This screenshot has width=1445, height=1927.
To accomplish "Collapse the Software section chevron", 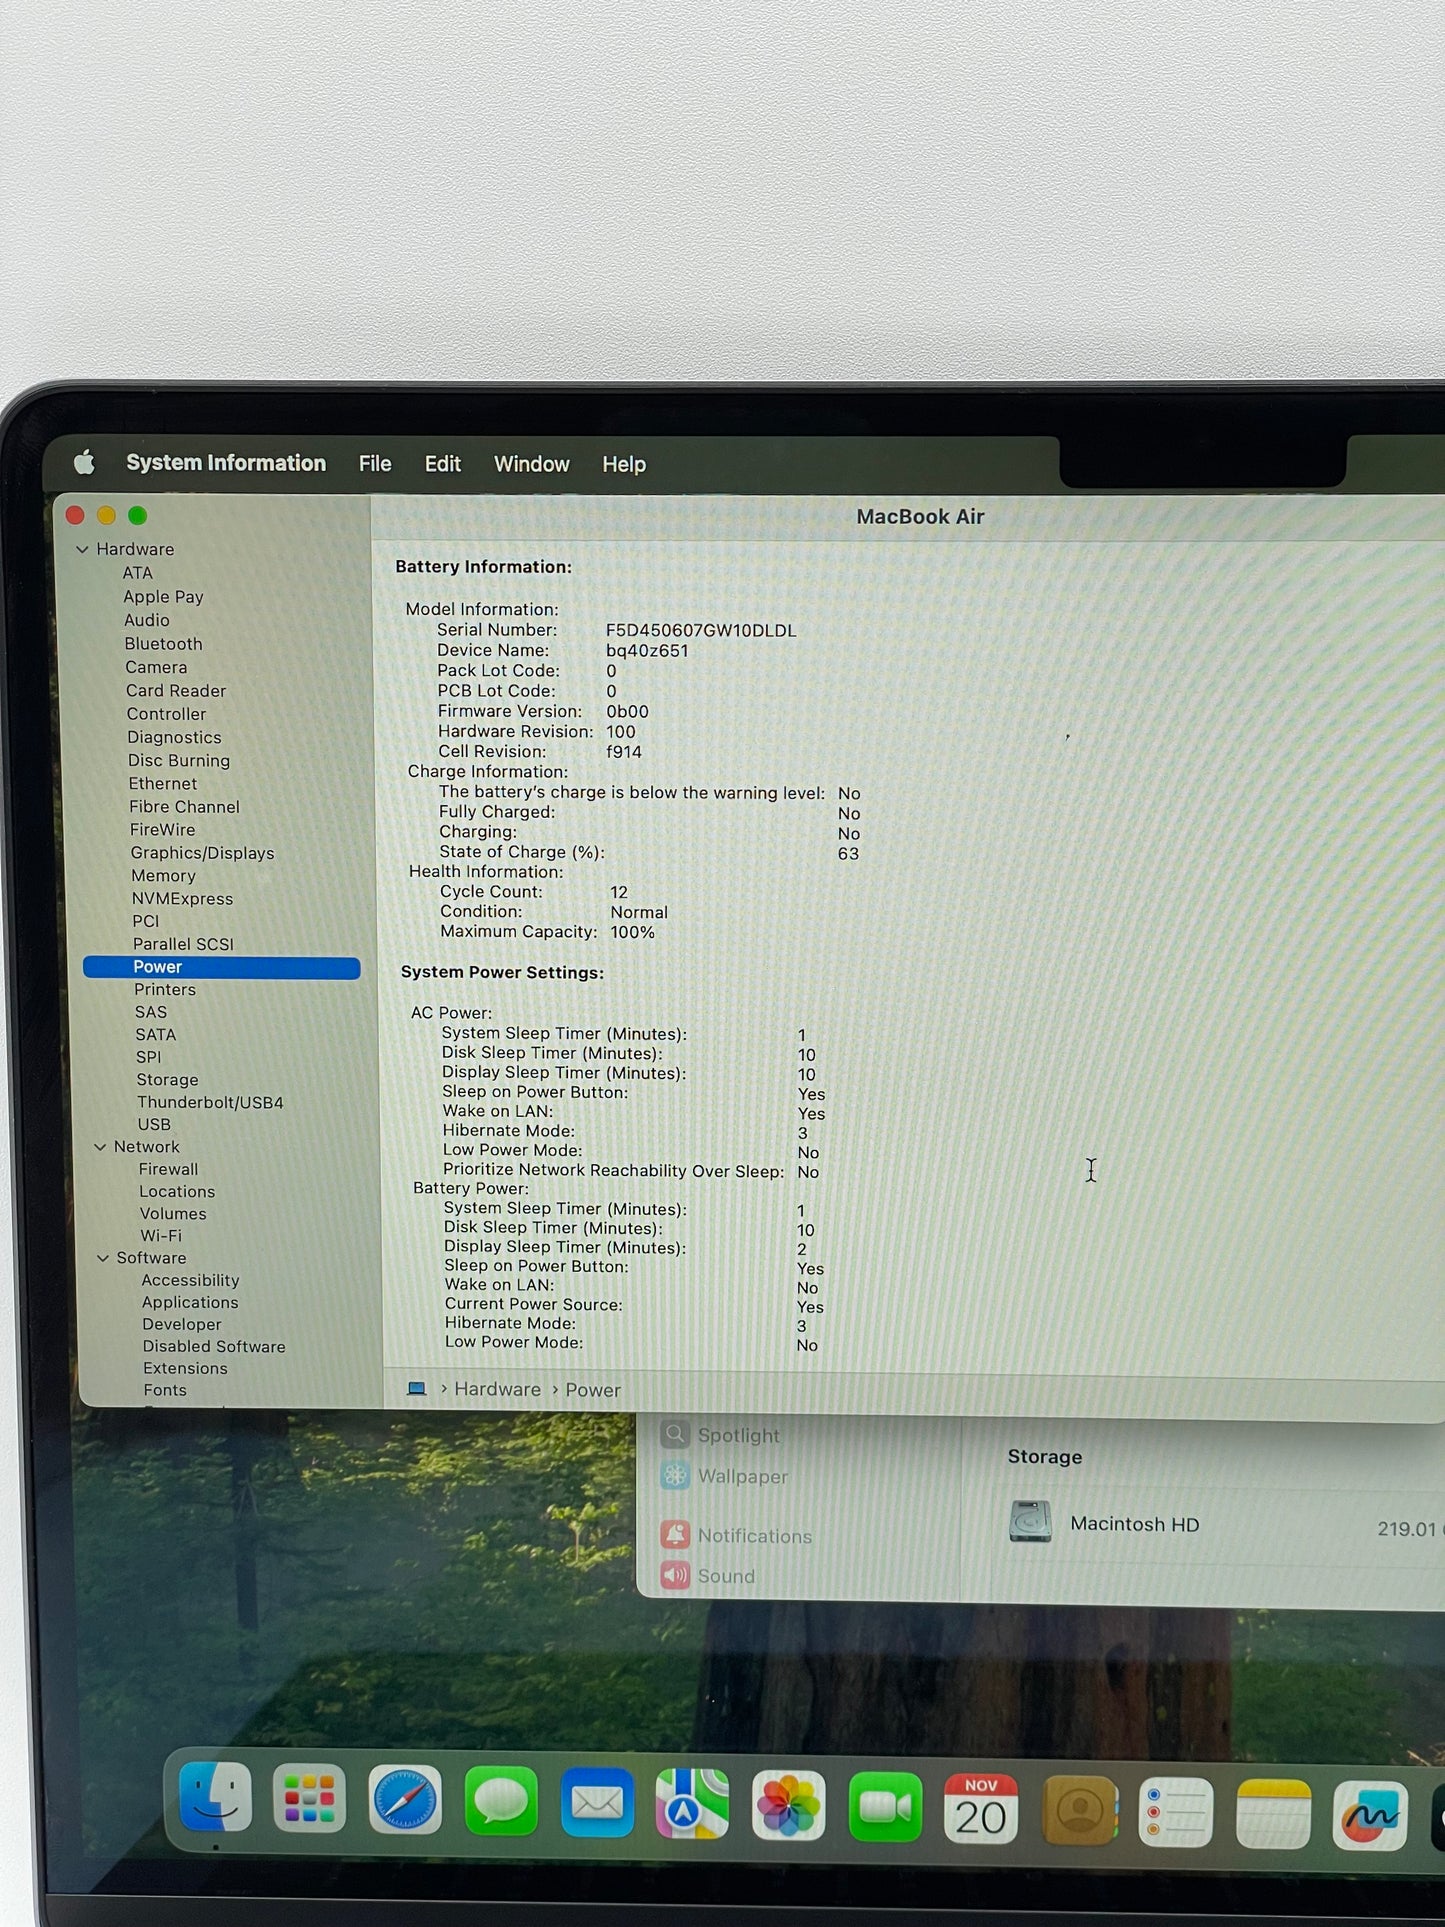I will click(103, 1258).
